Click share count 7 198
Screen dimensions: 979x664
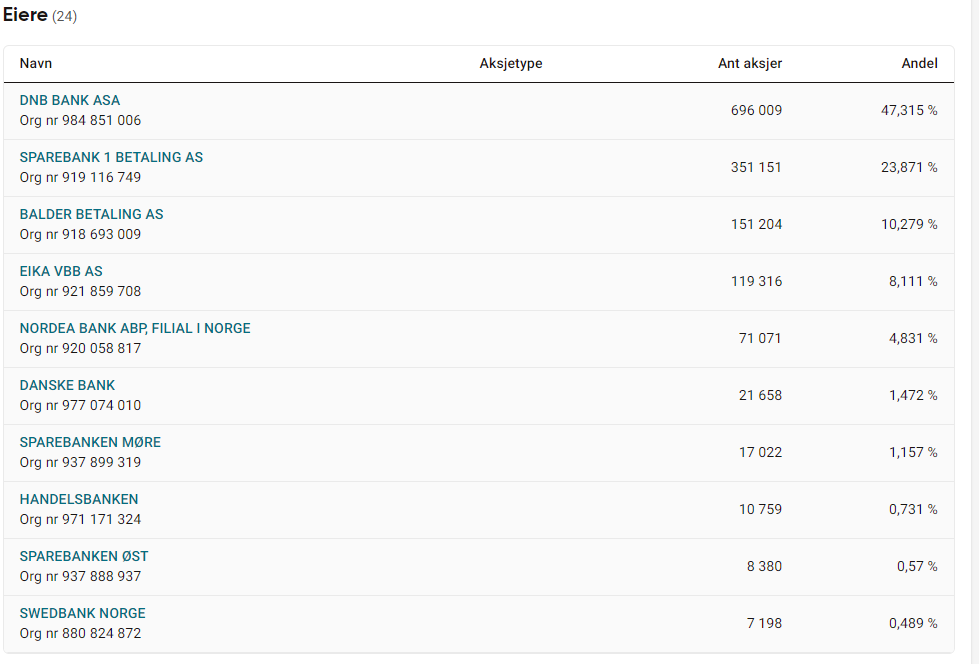coord(764,623)
